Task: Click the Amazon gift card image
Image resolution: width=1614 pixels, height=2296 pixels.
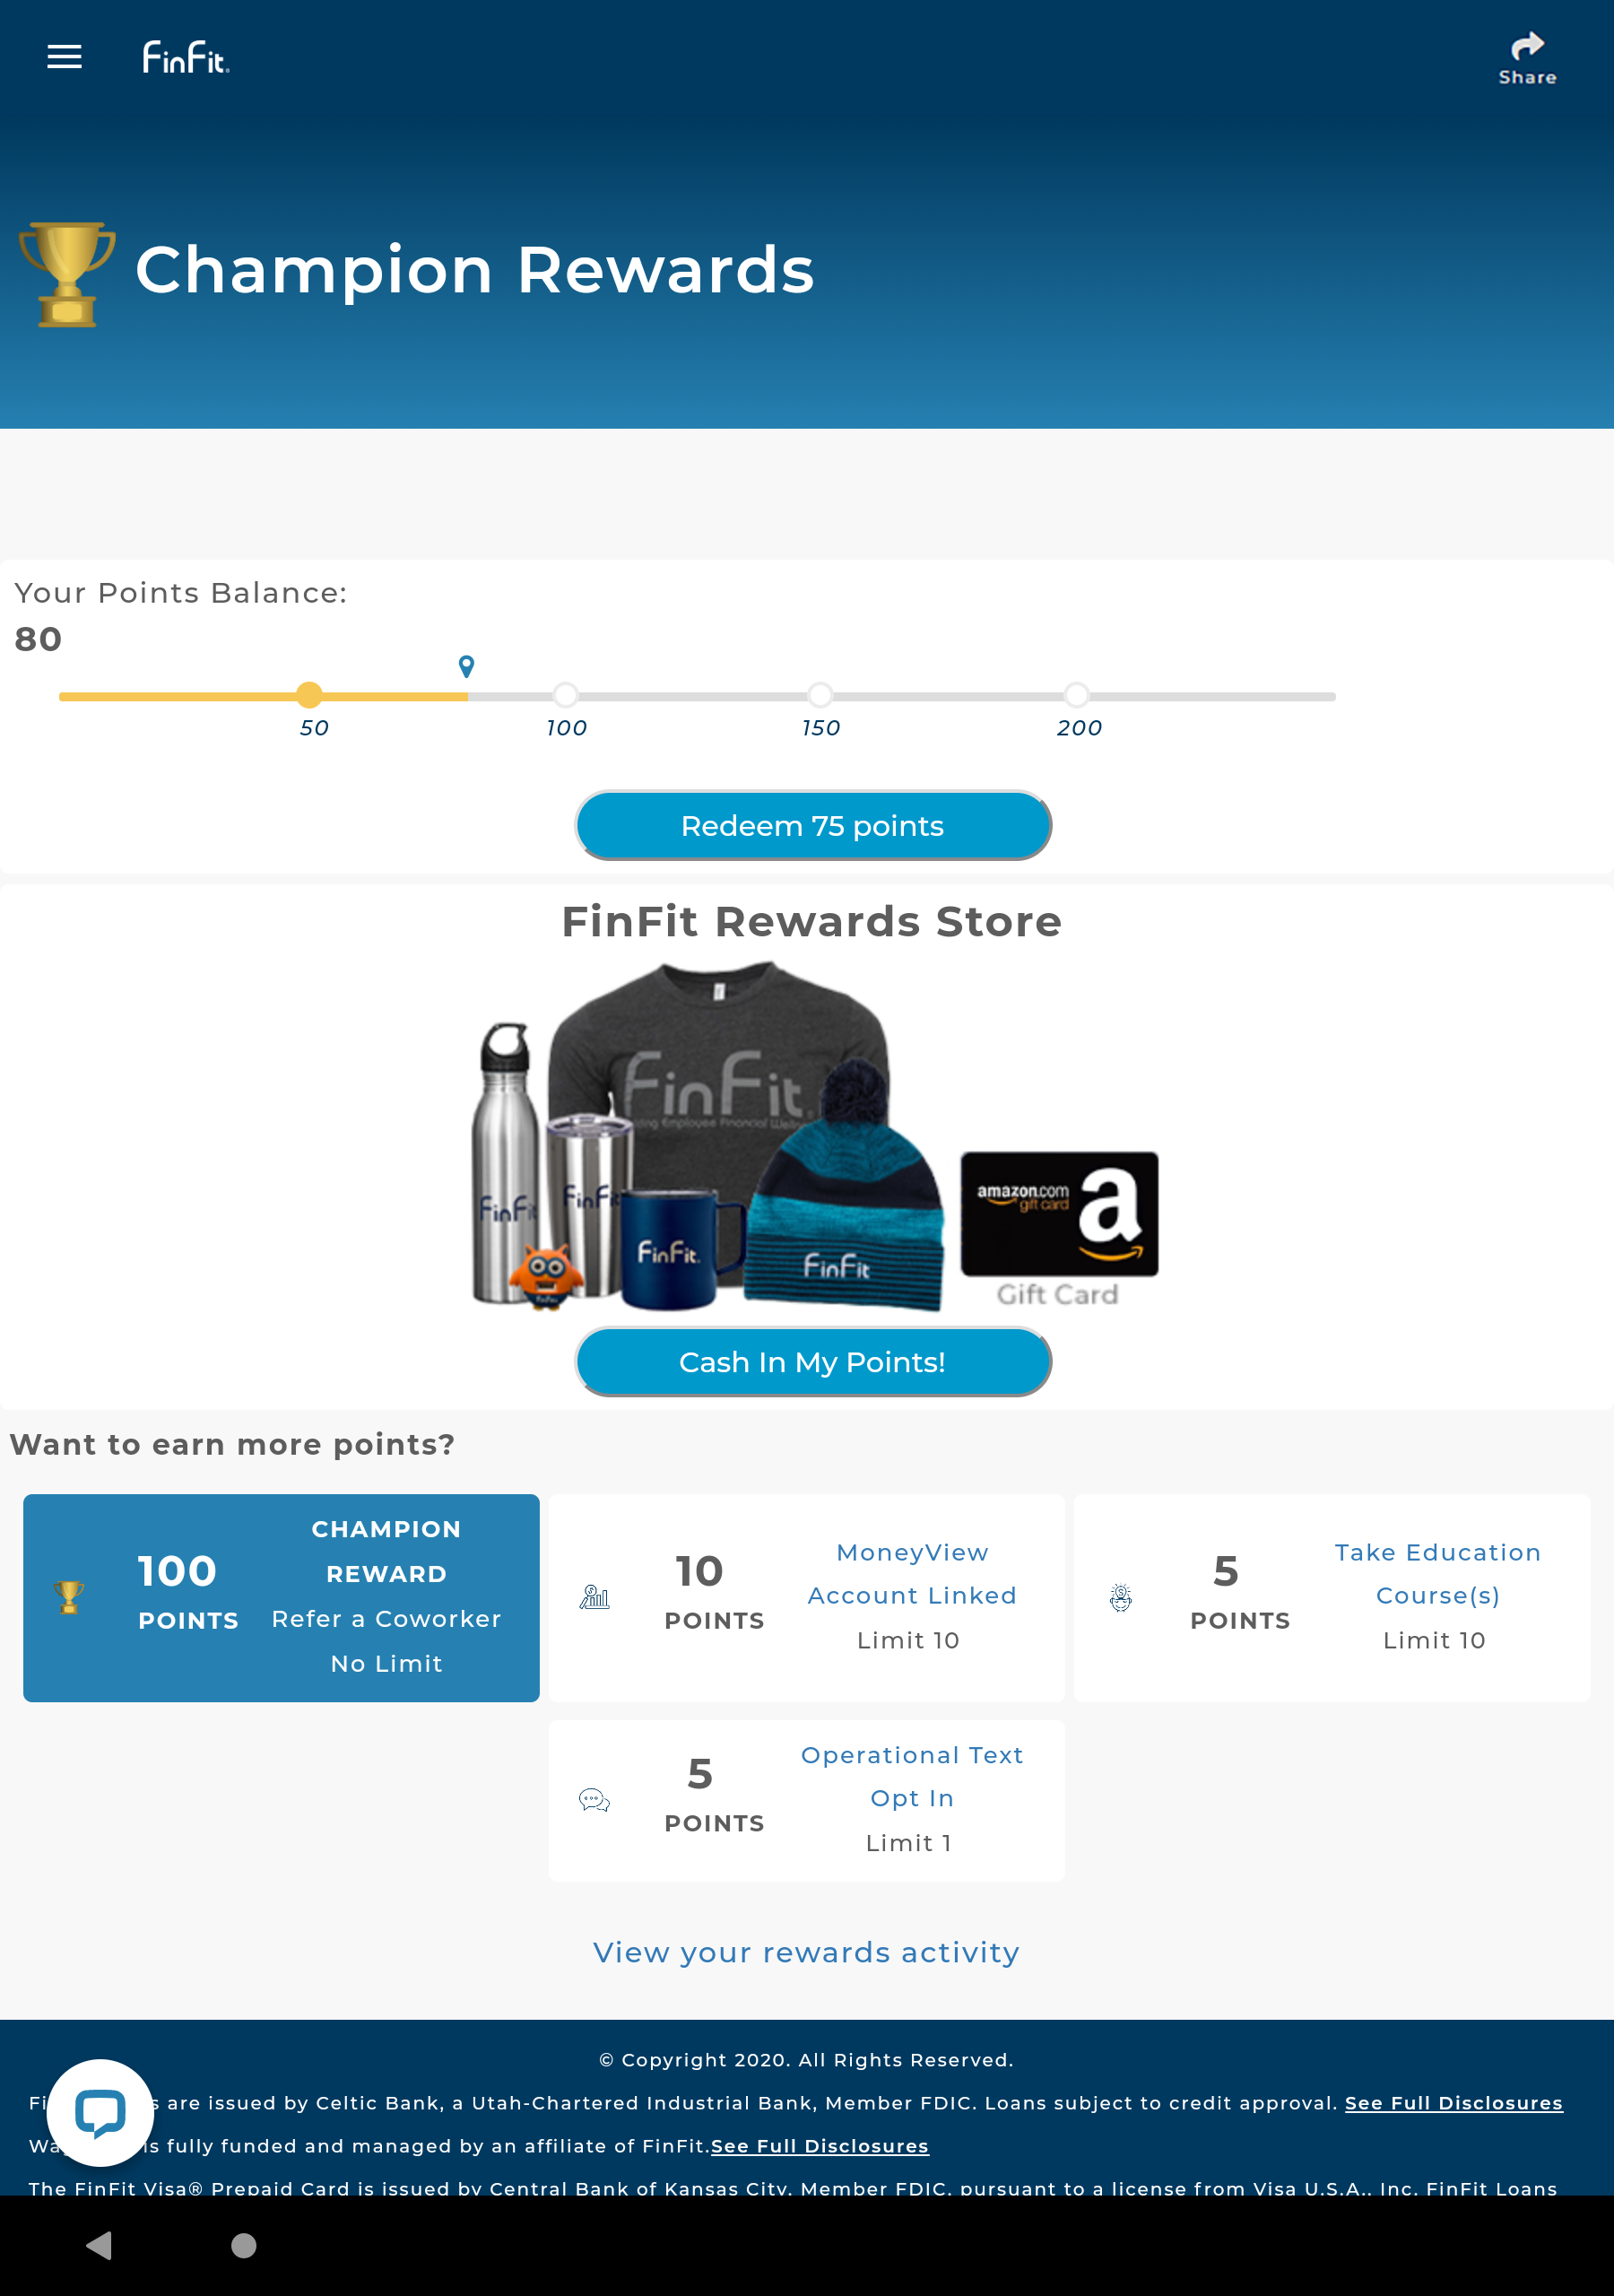Action: coord(1059,1214)
